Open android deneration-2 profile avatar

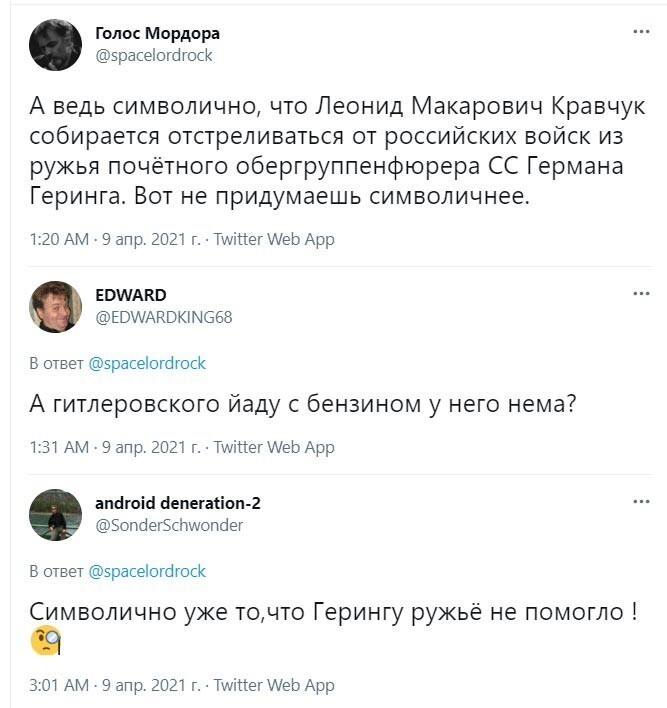55,515
